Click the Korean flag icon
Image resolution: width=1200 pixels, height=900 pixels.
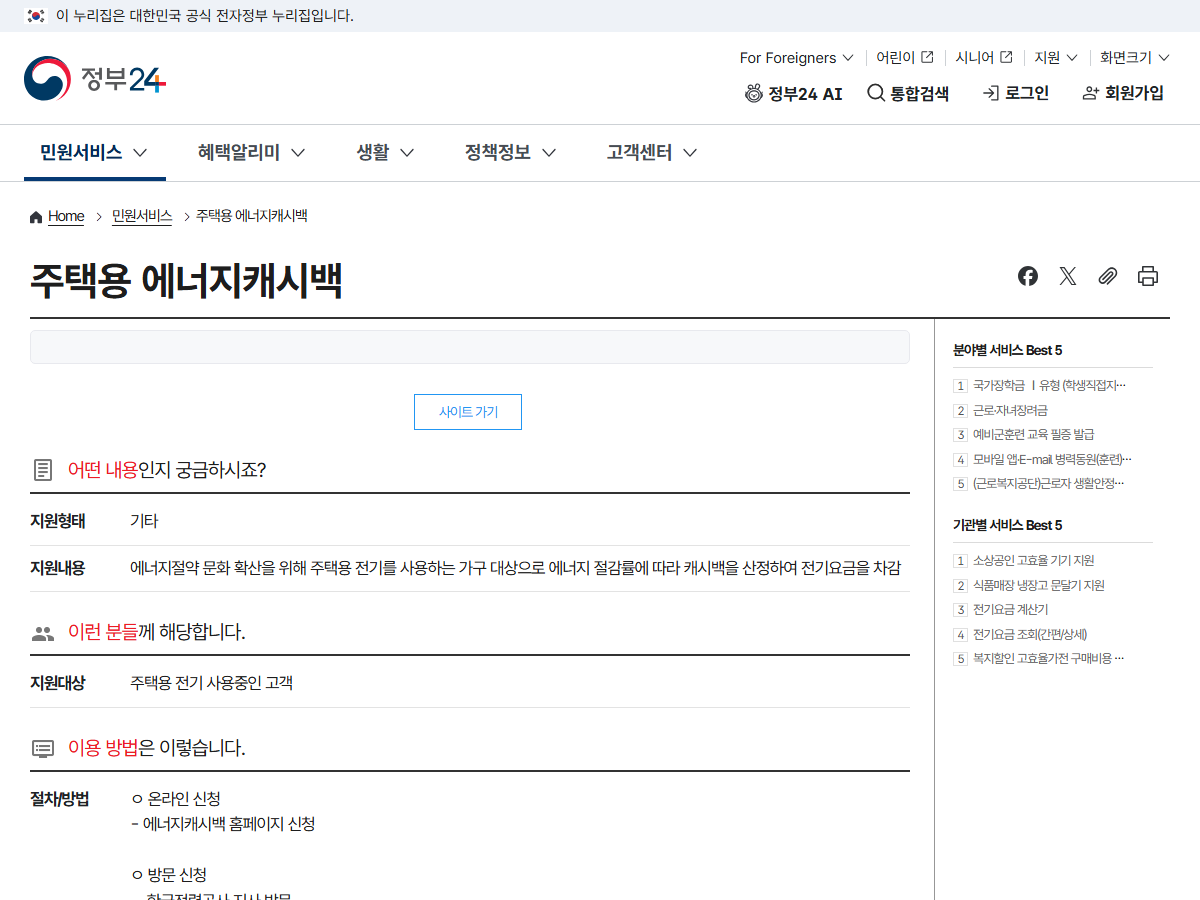[36, 16]
